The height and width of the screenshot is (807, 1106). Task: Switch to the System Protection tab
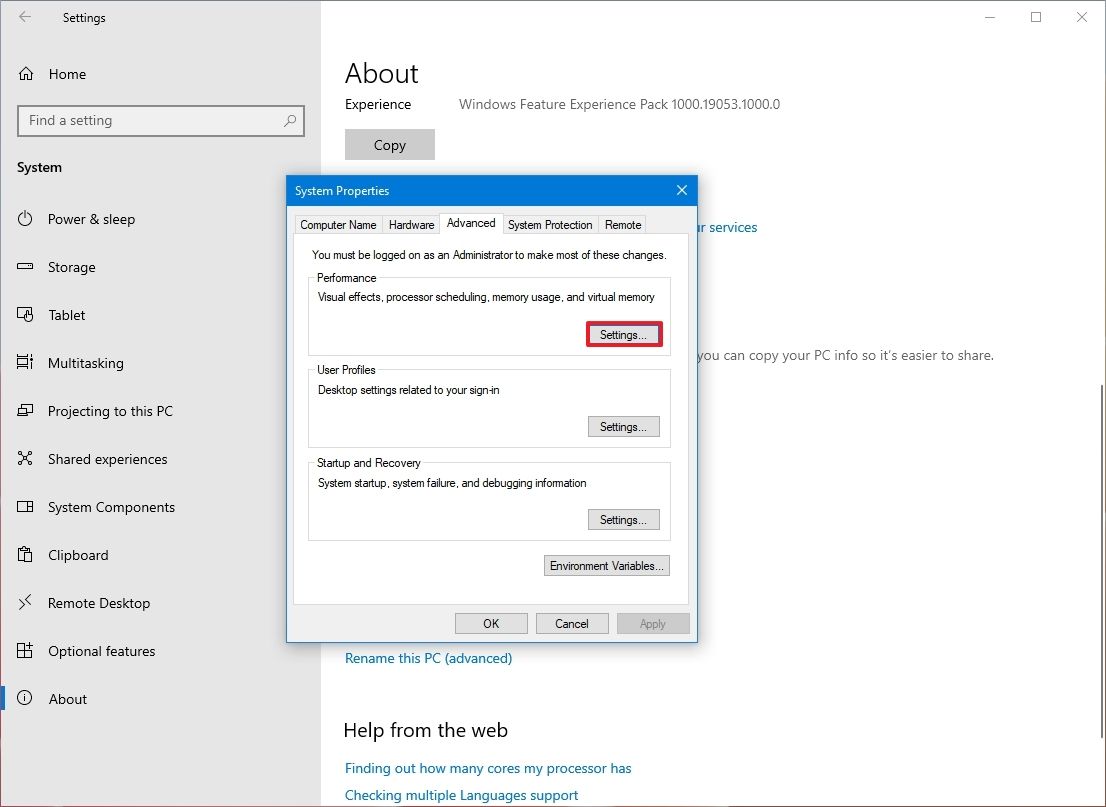[x=550, y=224]
